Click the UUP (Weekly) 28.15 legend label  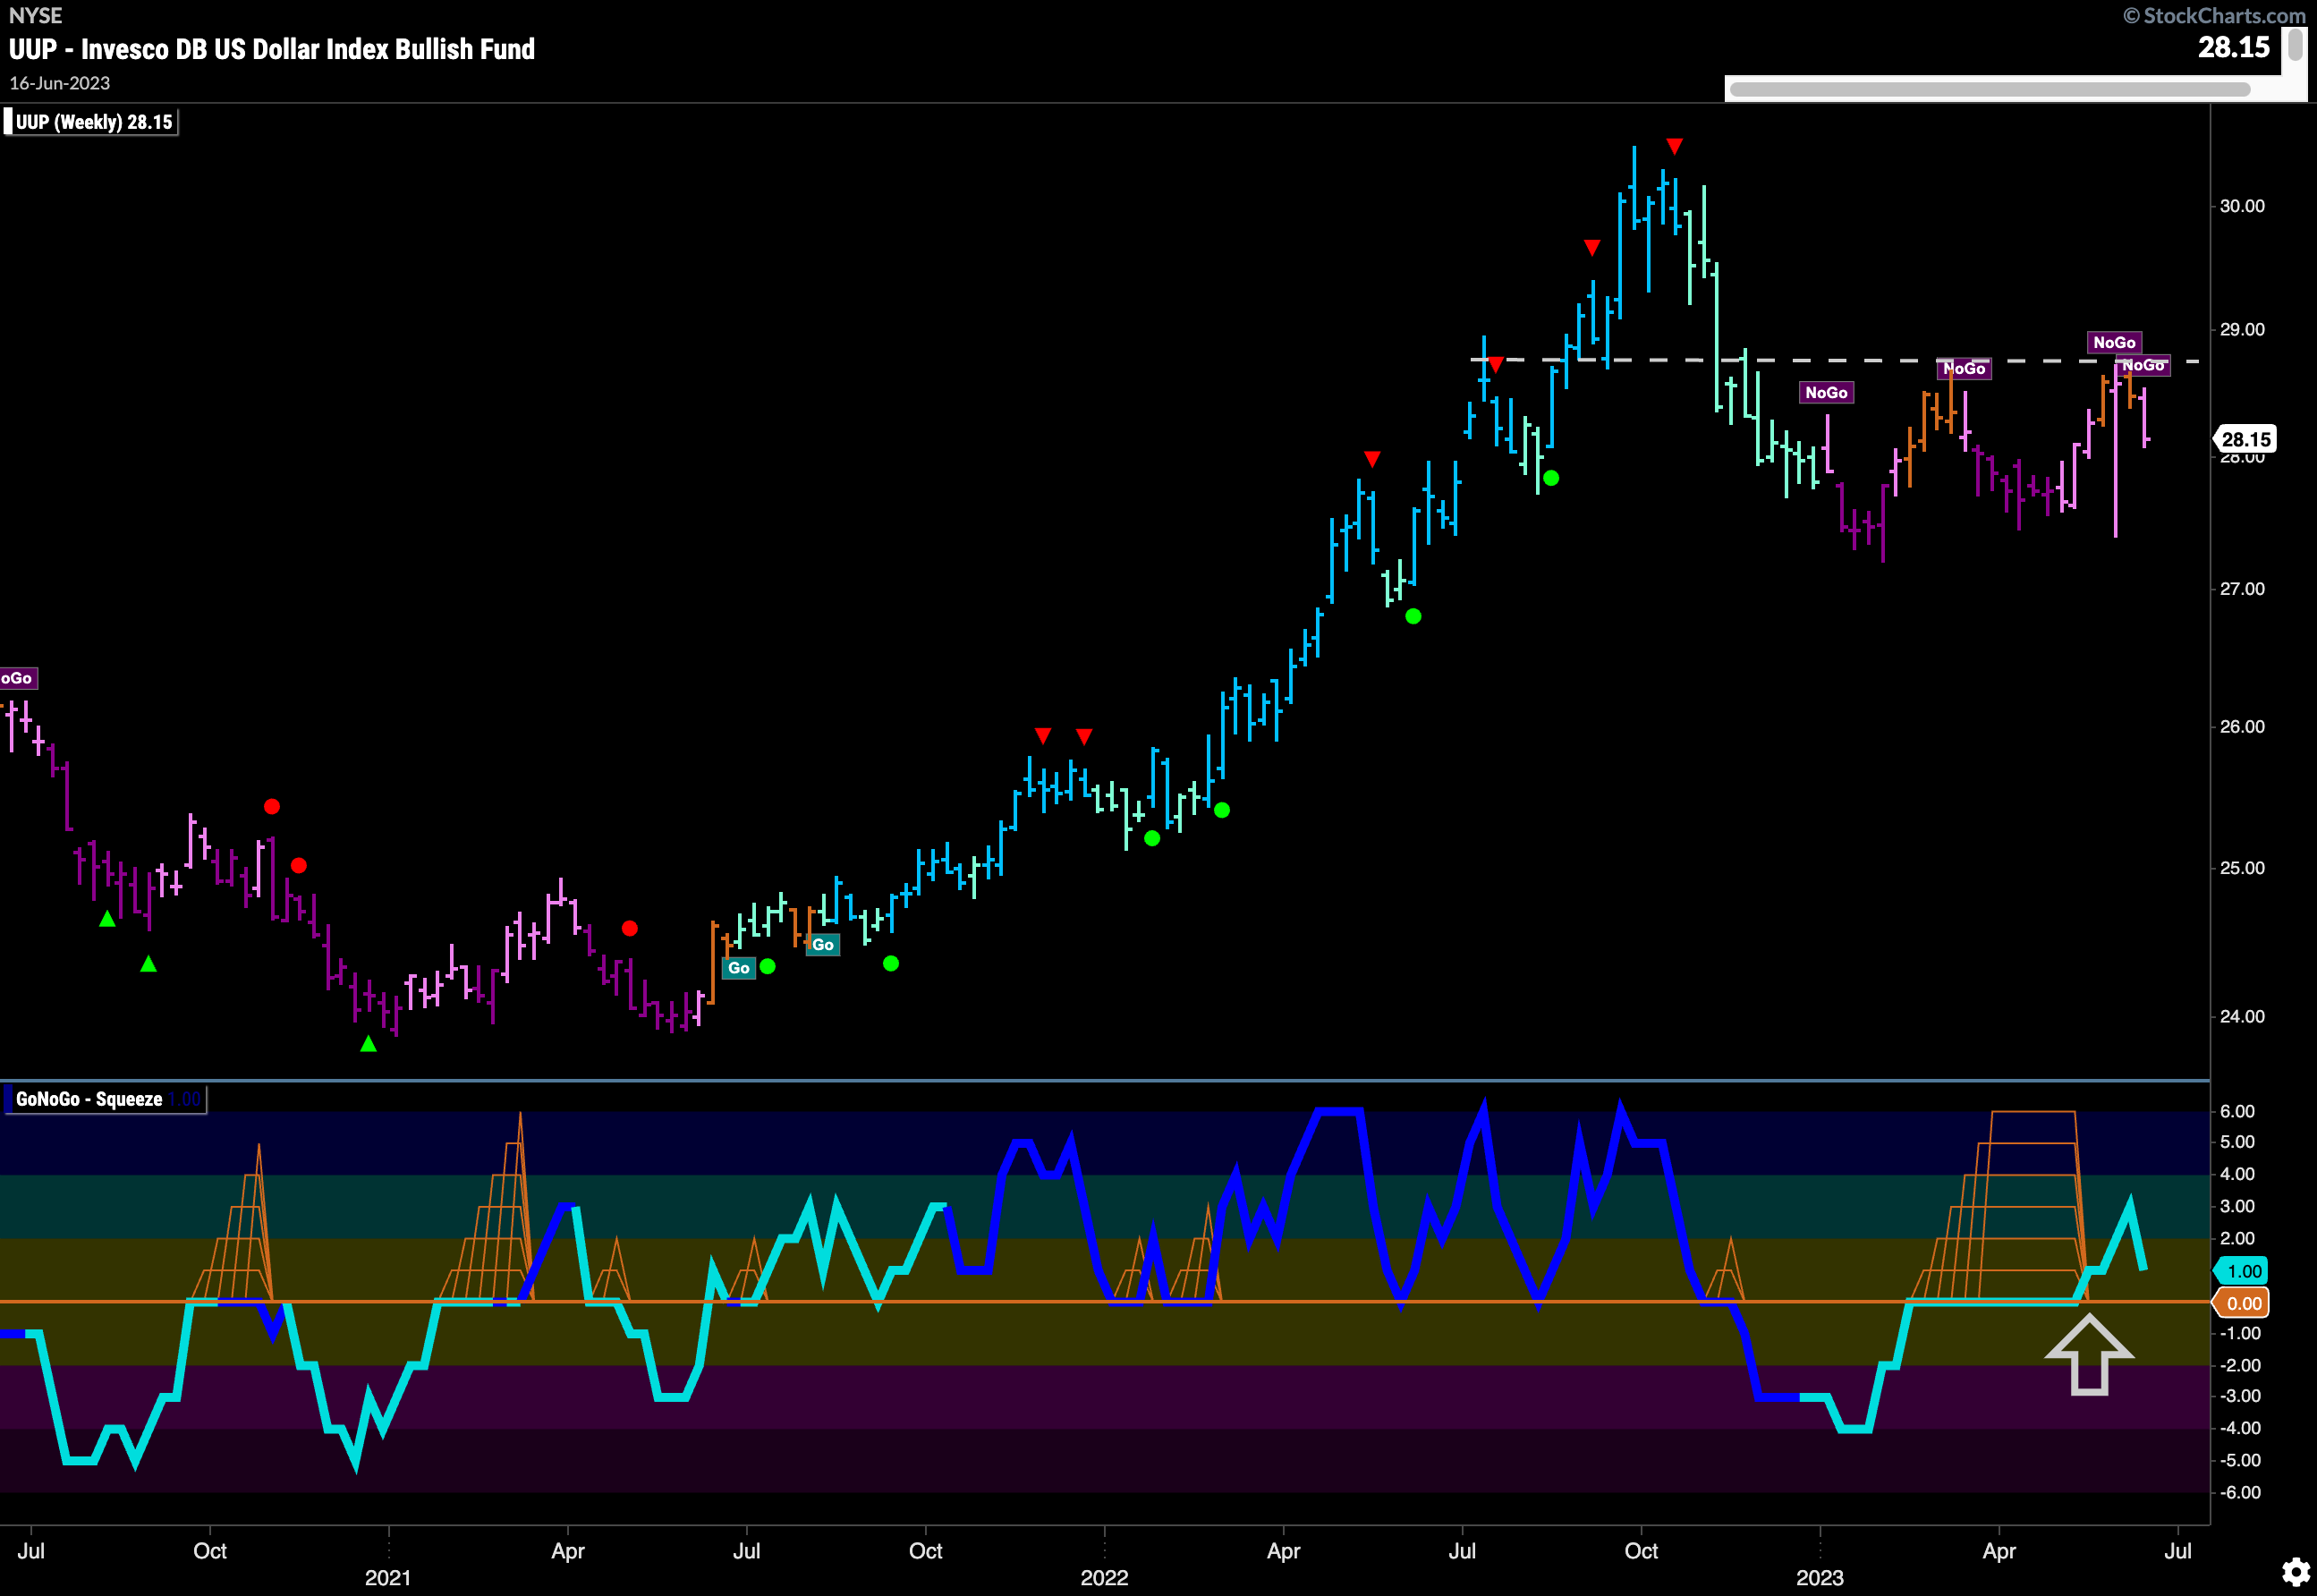[91, 122]
